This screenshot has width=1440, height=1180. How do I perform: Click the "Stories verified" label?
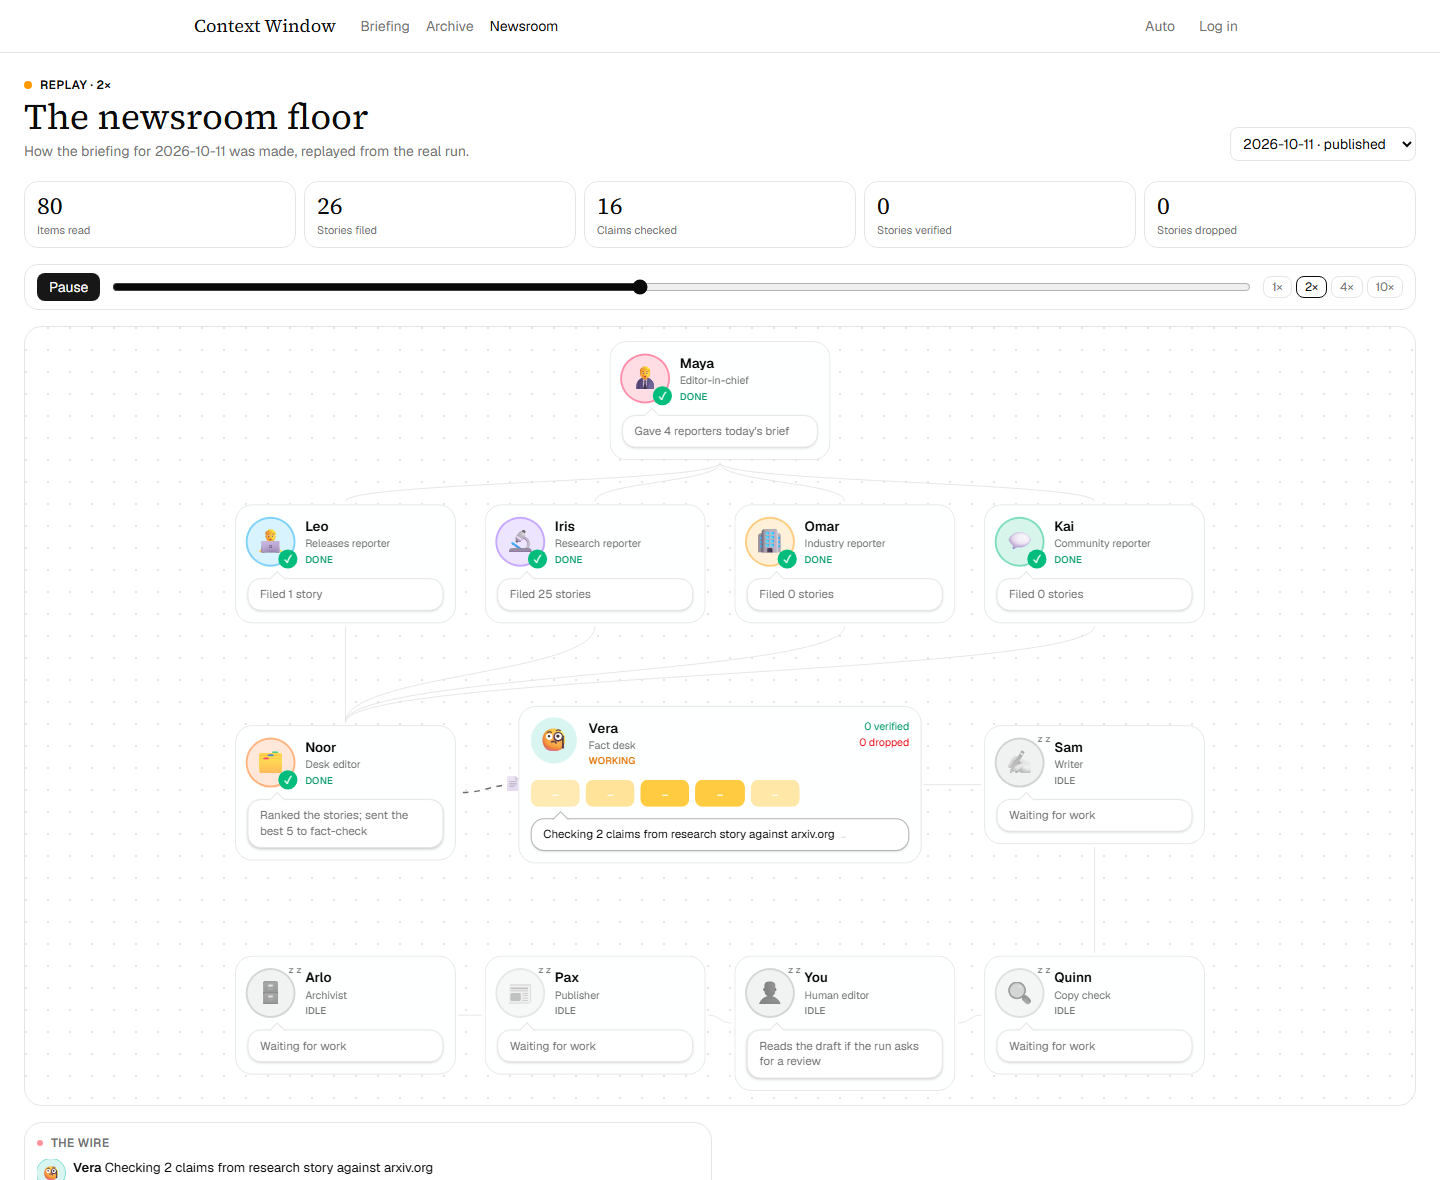914,230
